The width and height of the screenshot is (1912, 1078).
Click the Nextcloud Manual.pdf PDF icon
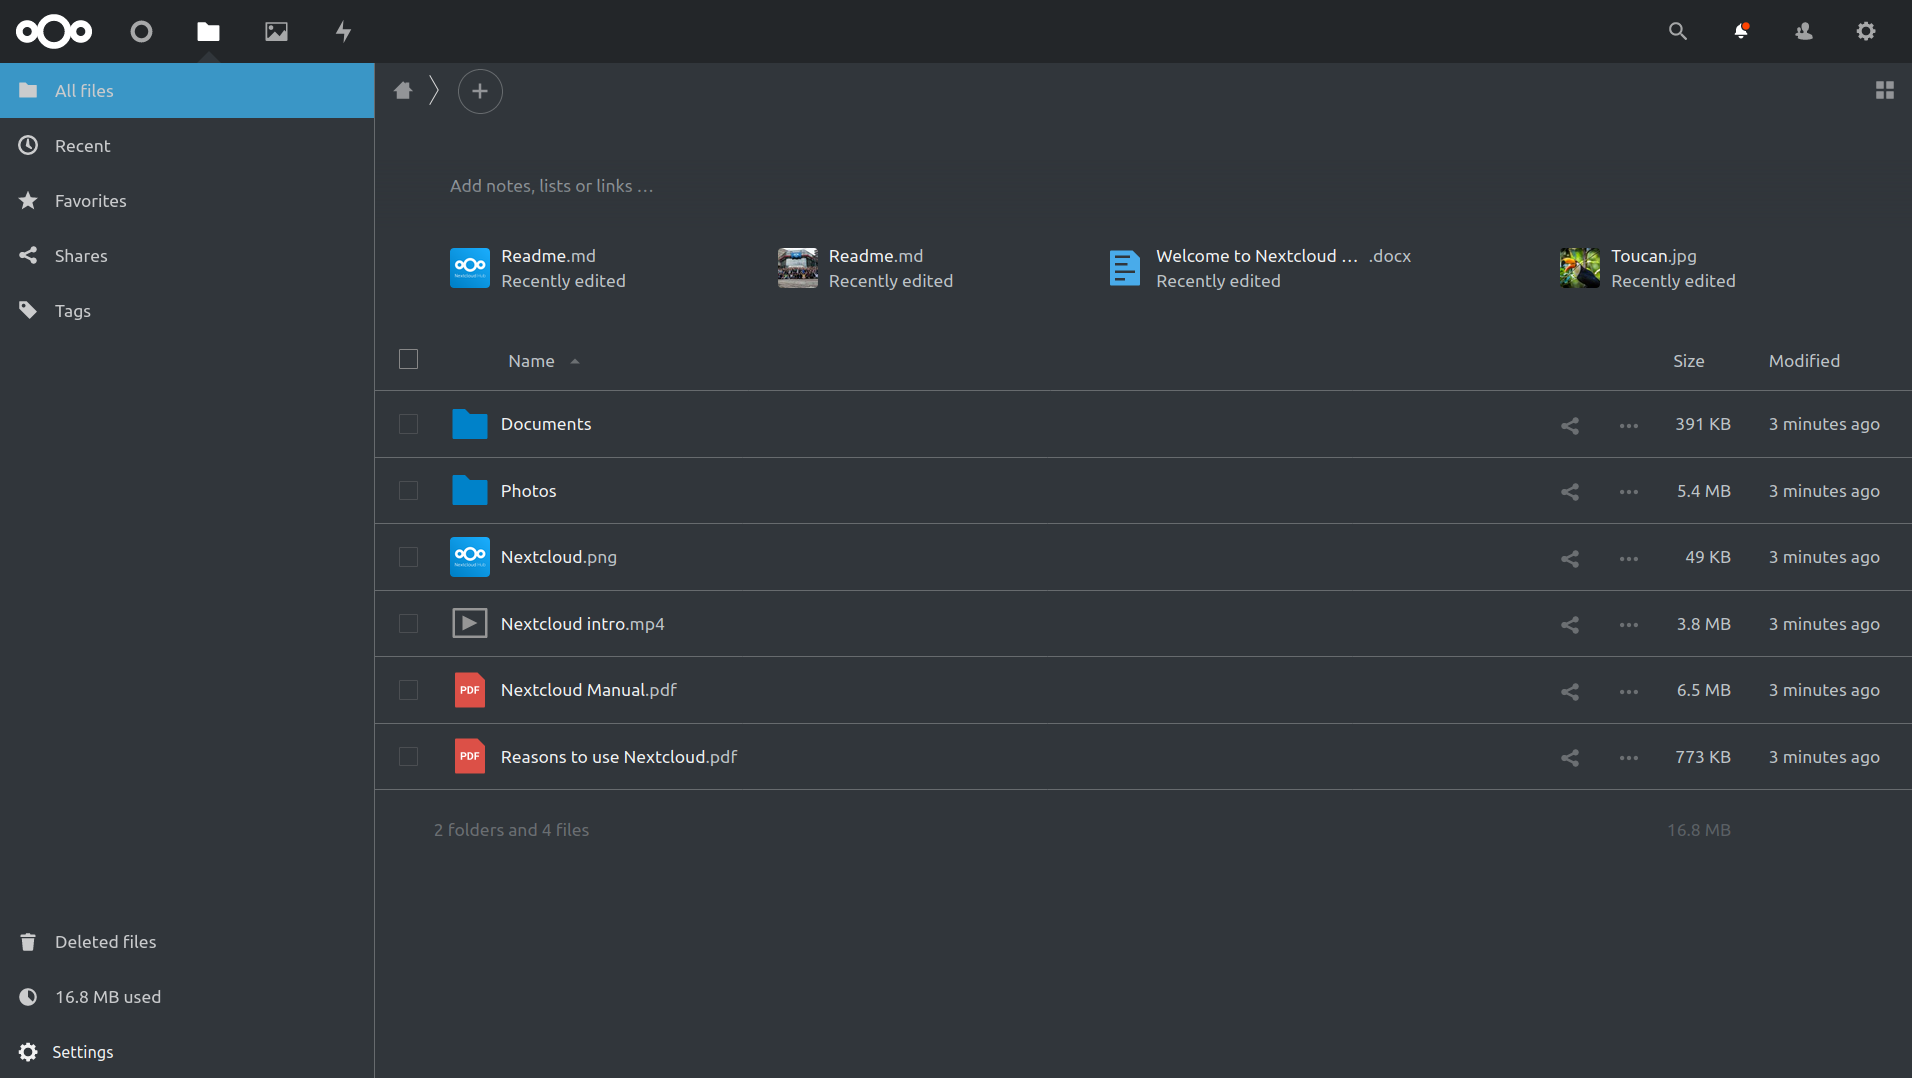[x=469, y=690]
